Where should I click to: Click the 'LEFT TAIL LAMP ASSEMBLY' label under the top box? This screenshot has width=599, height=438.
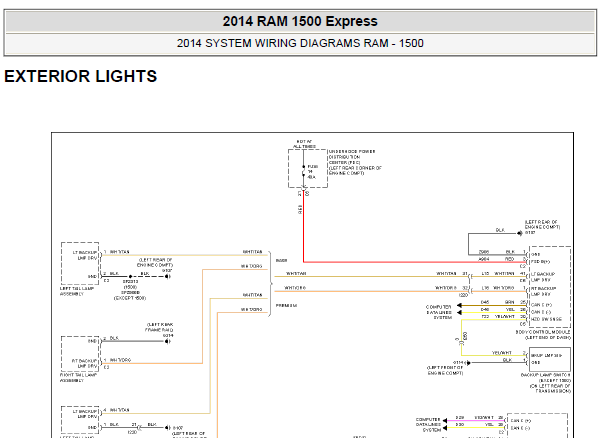(77, 291)
